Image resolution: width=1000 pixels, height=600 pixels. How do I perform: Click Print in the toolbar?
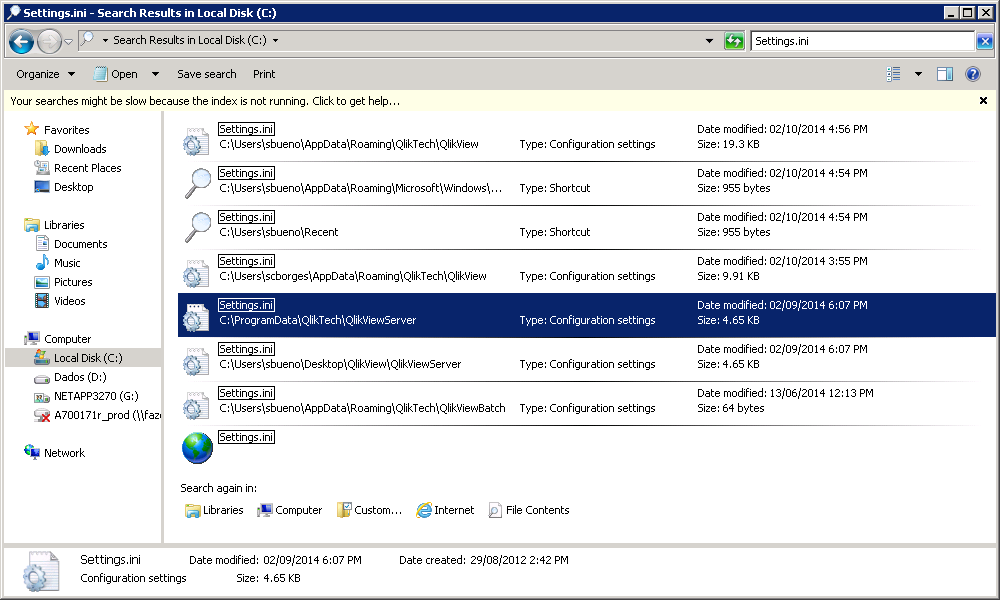point(264,74)
